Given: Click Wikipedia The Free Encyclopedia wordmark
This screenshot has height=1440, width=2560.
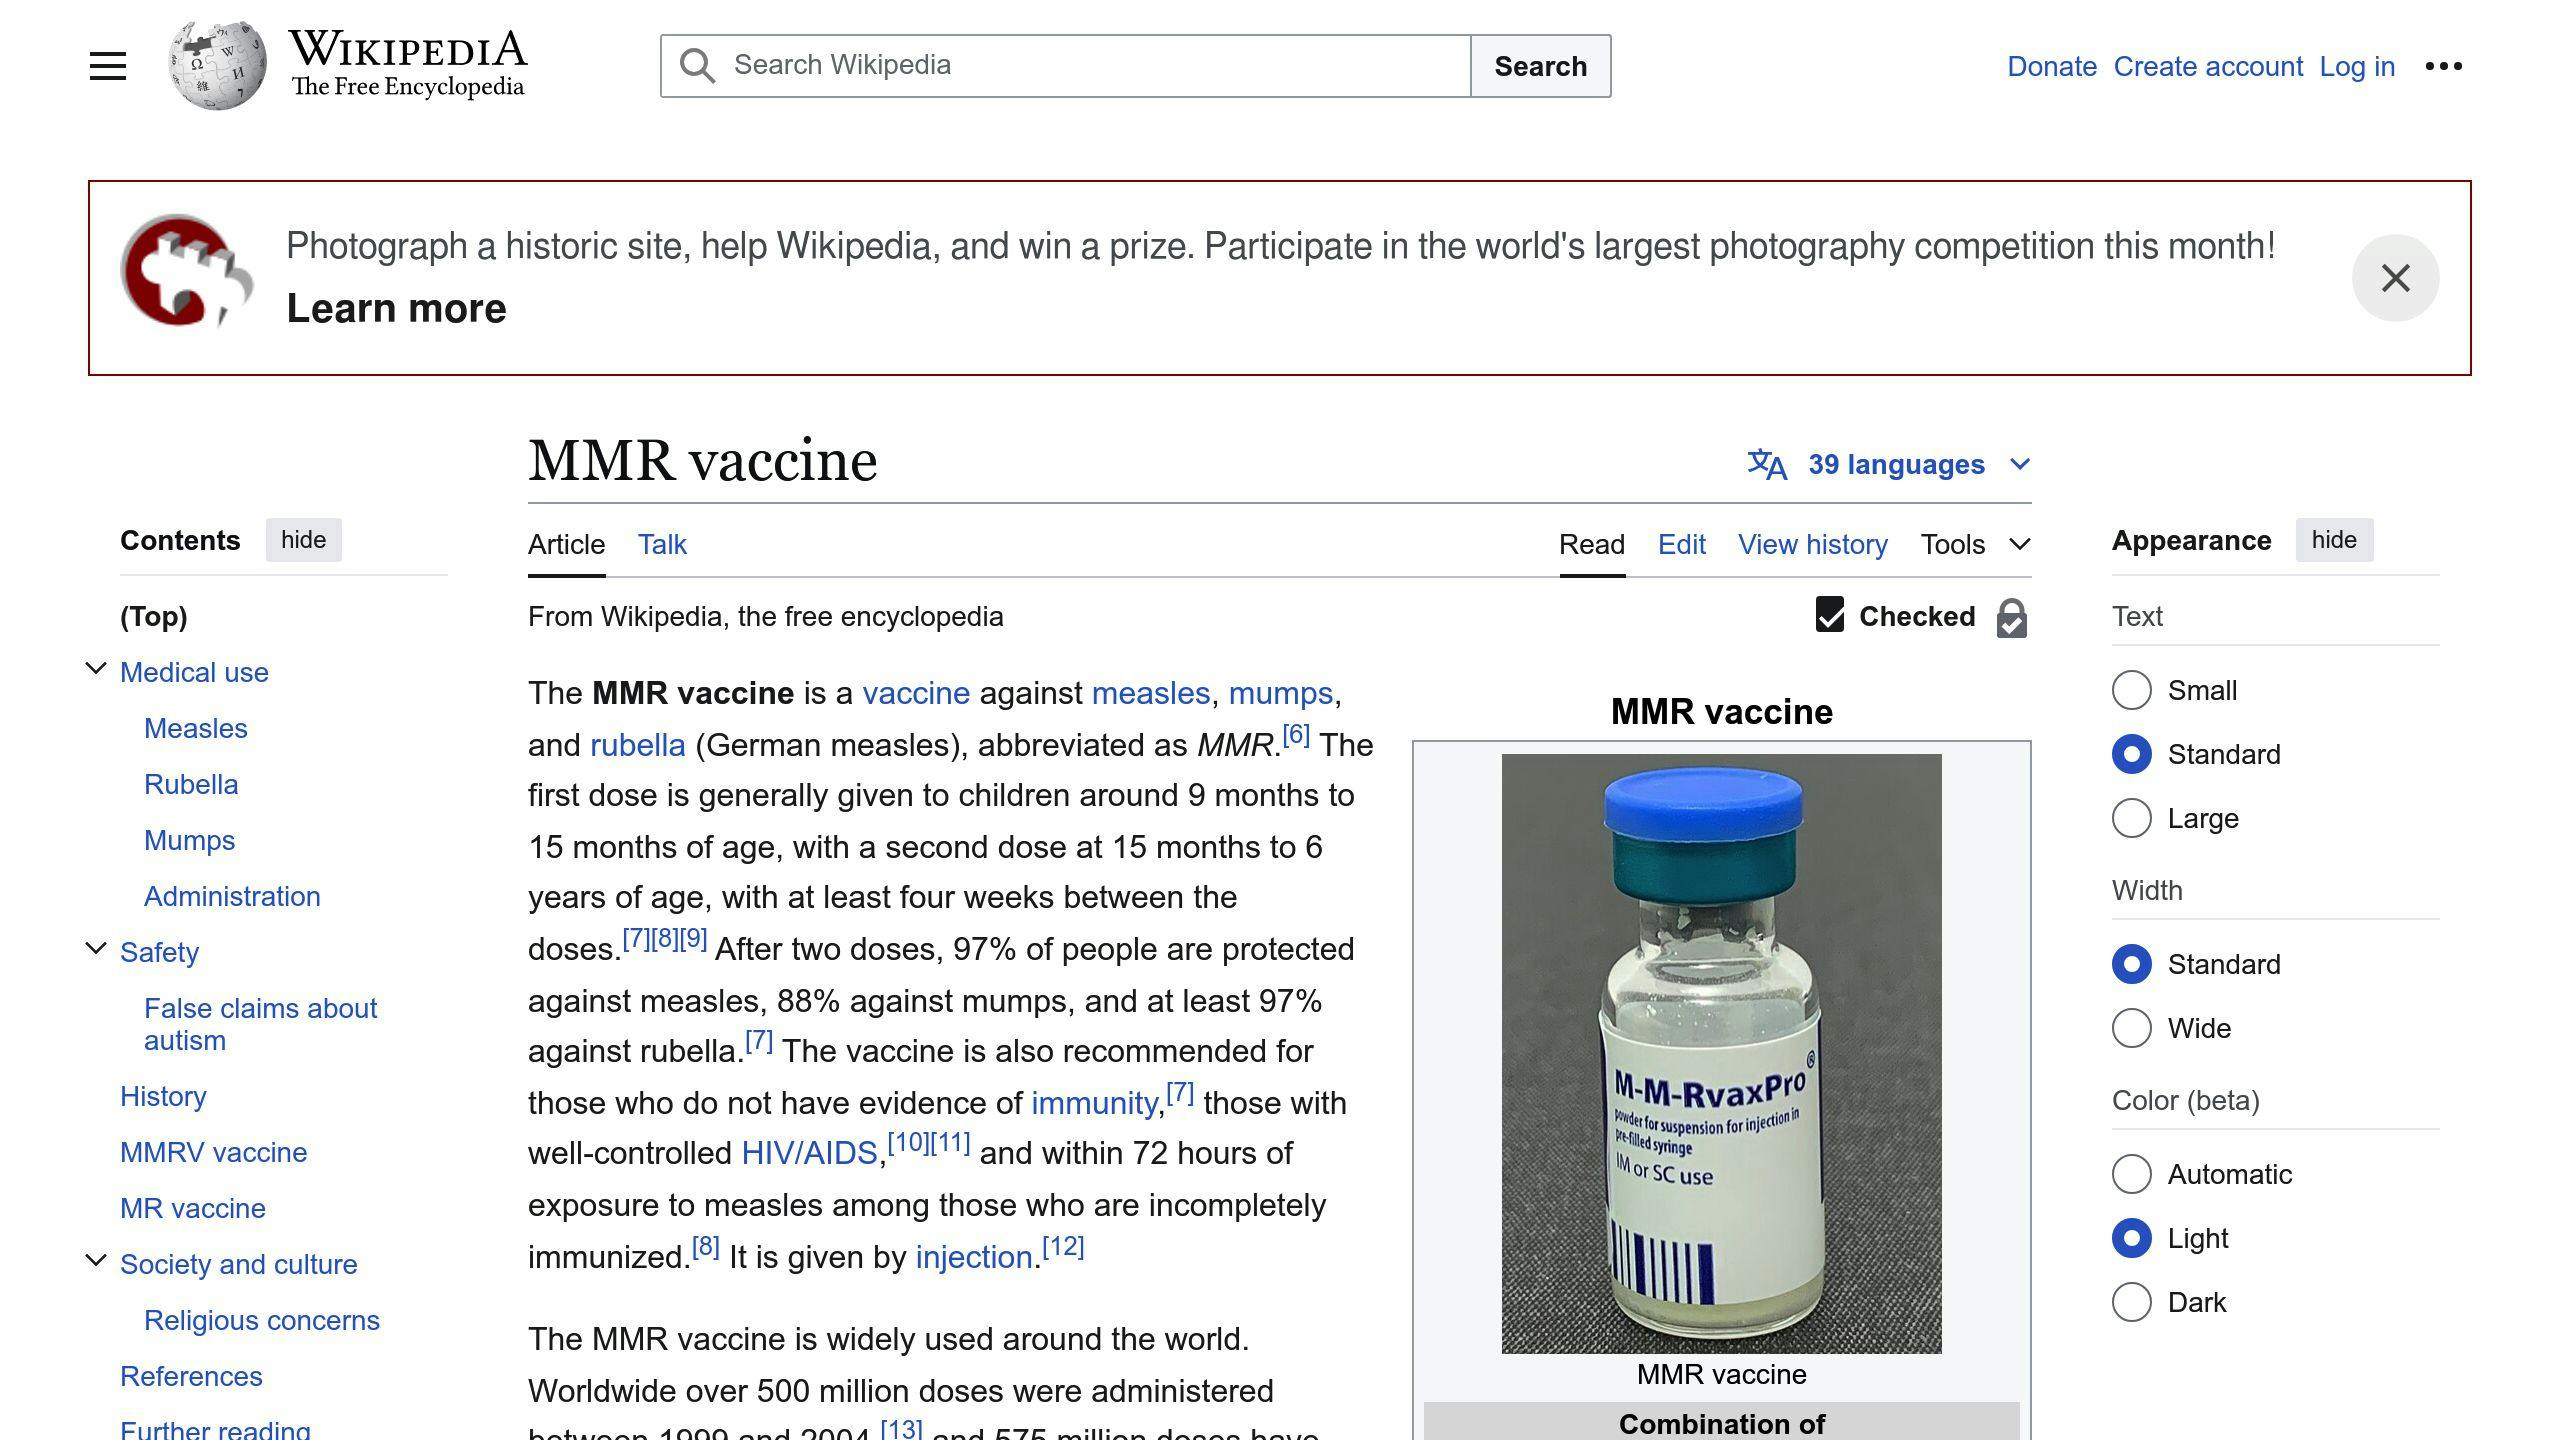Looking at the screenshot, I should click(408, 64).
